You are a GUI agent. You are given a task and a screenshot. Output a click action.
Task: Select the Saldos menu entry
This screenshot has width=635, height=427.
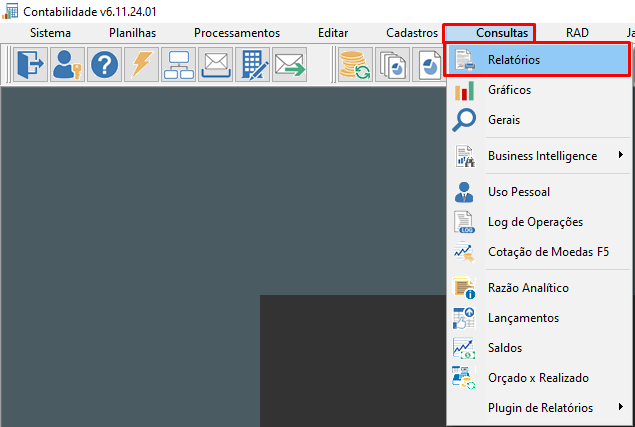click(x=538, y=348)
